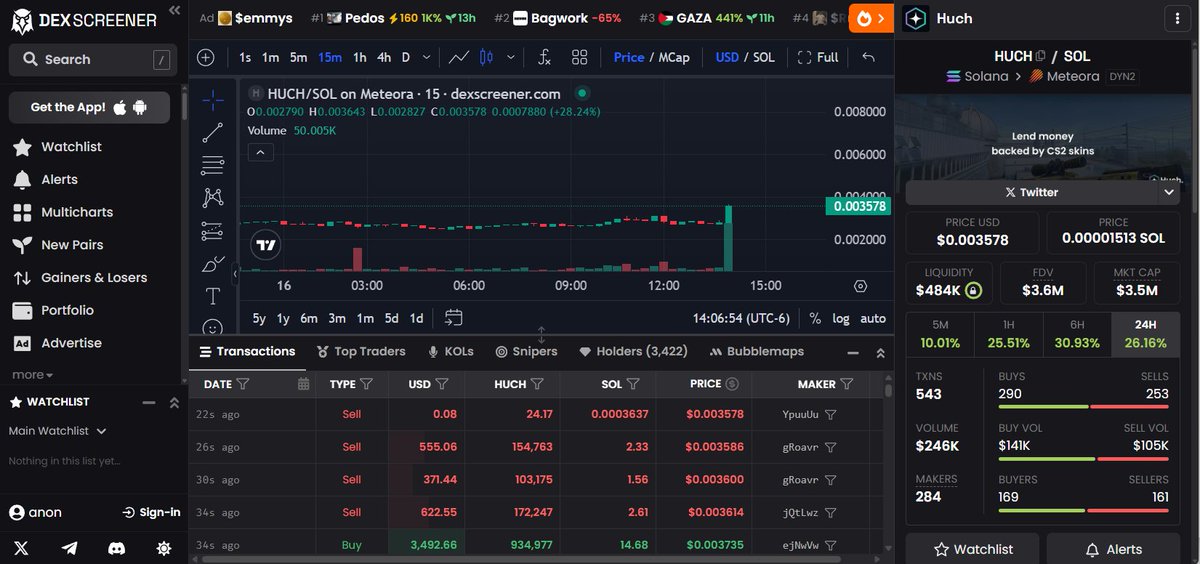Toggle Price chart mode
This screenshot has height=564, width=1200.
[629, 57]
